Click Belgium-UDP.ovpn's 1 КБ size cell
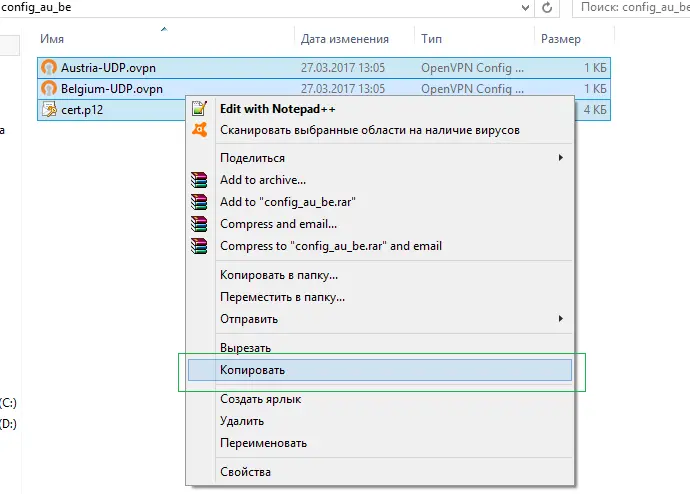Screen dimensions: 690x494 pos(595,89)
